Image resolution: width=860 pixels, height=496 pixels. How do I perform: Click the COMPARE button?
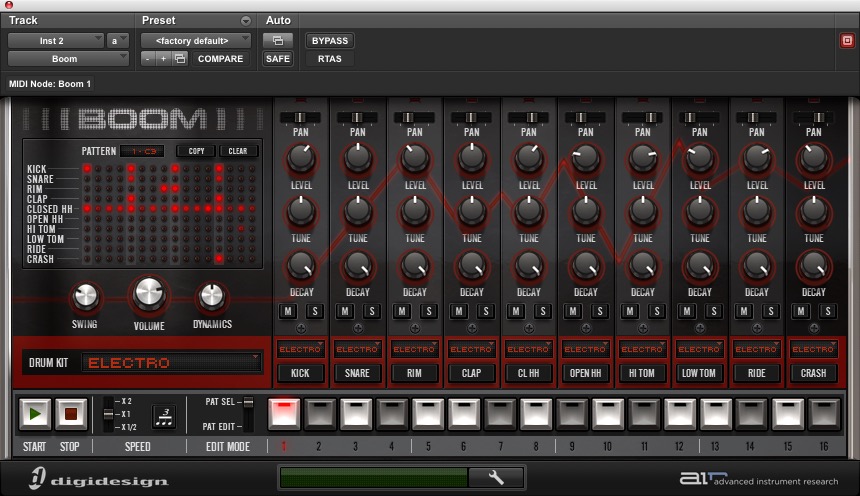tap(220, 59)
